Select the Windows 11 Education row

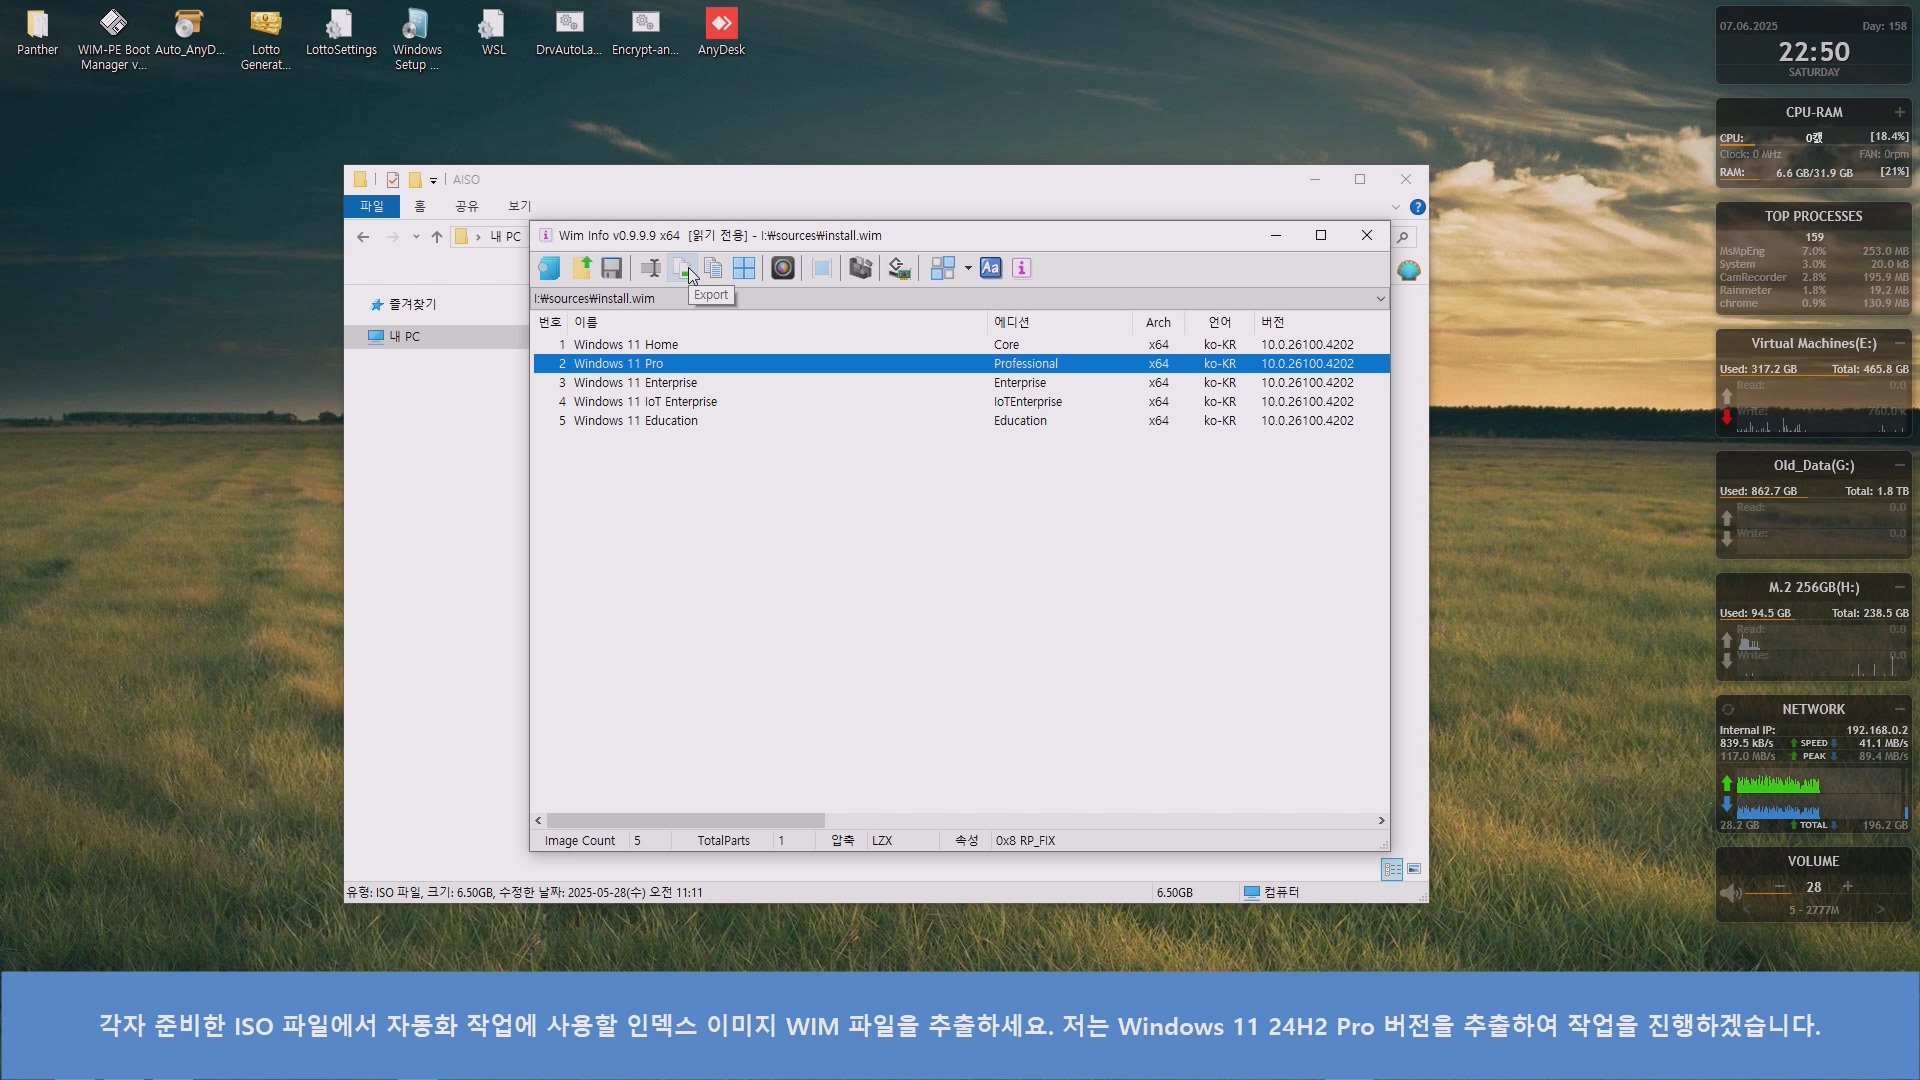coord(961,421)
